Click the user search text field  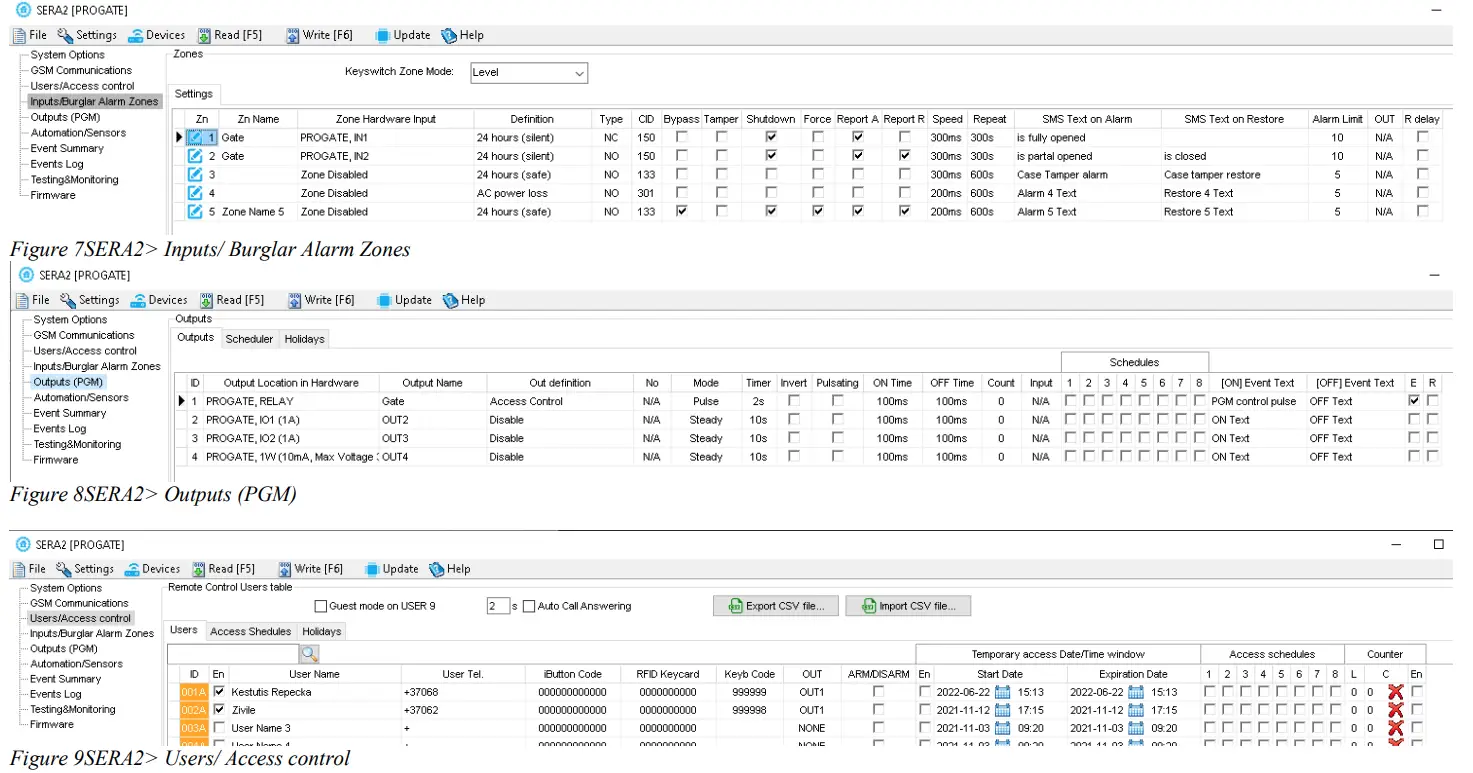pyautogui.click(x=232, y=654)
